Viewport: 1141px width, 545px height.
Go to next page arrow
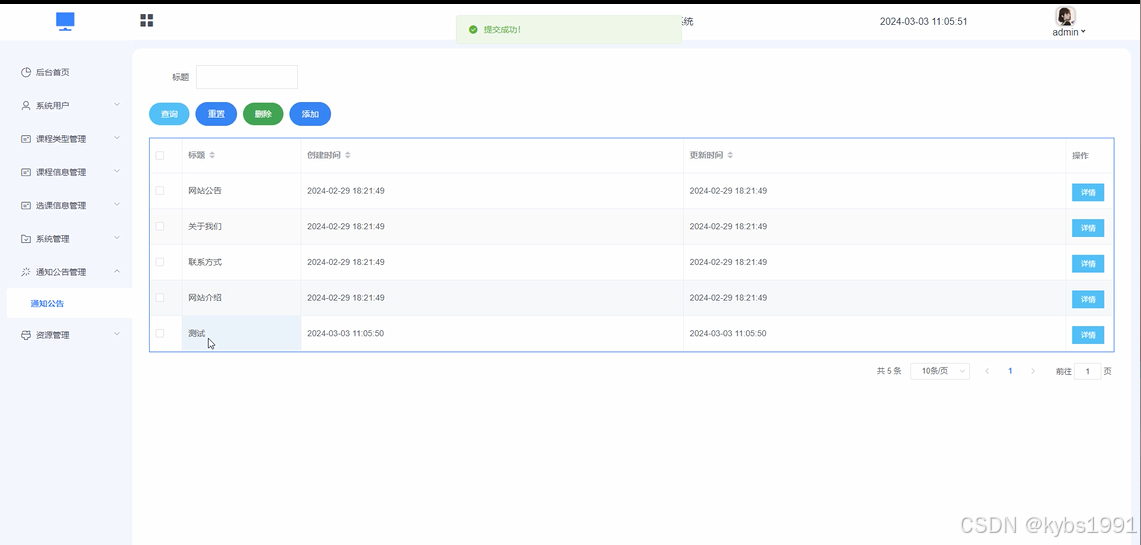[1033, 371]
